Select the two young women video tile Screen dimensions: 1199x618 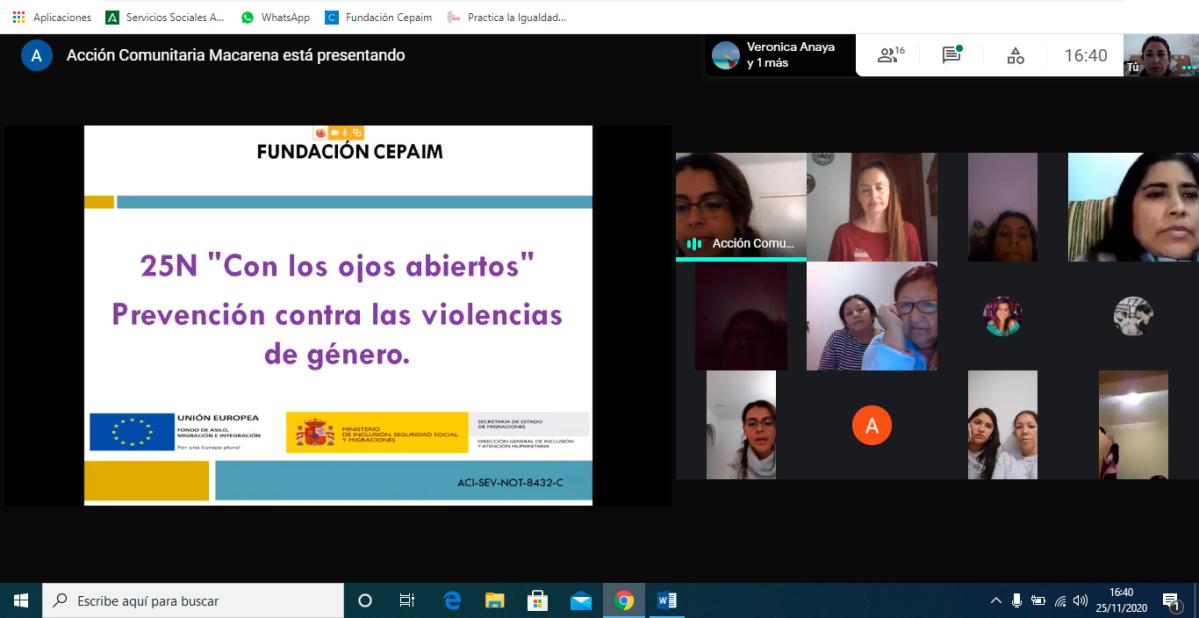(x=1002, y=425)
